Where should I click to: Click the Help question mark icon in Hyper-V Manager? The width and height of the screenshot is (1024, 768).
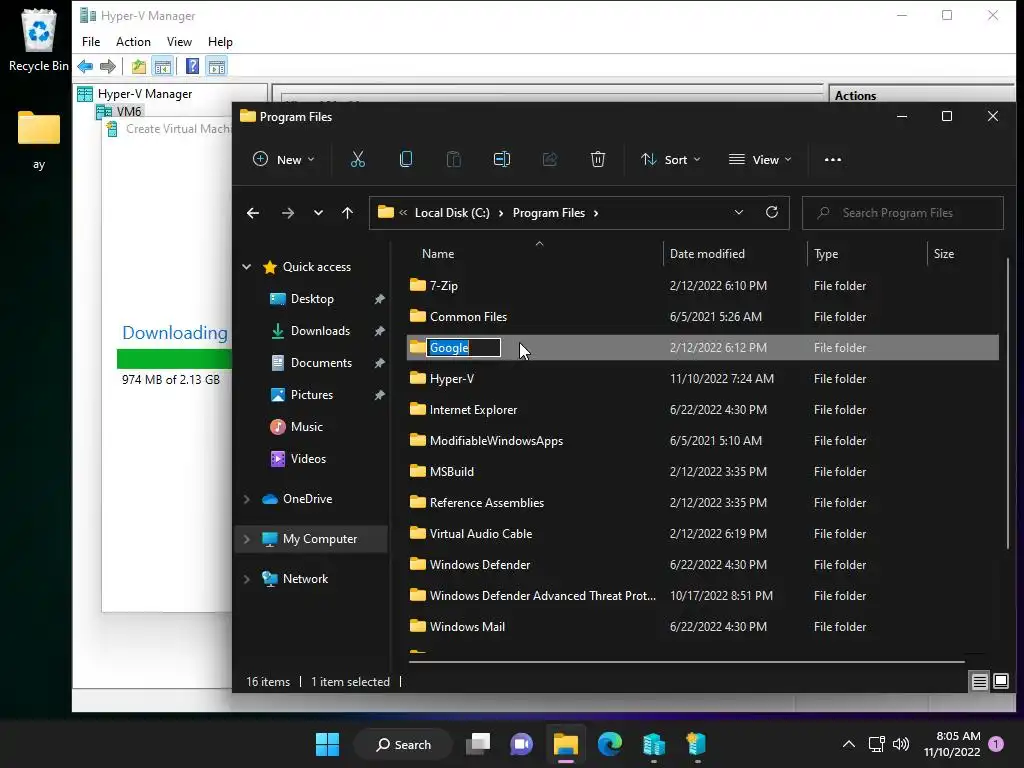click(192, 66)
